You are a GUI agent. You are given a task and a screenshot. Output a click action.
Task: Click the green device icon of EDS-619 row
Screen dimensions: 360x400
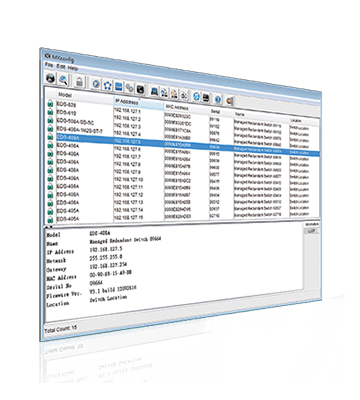(x=50, y=112)
